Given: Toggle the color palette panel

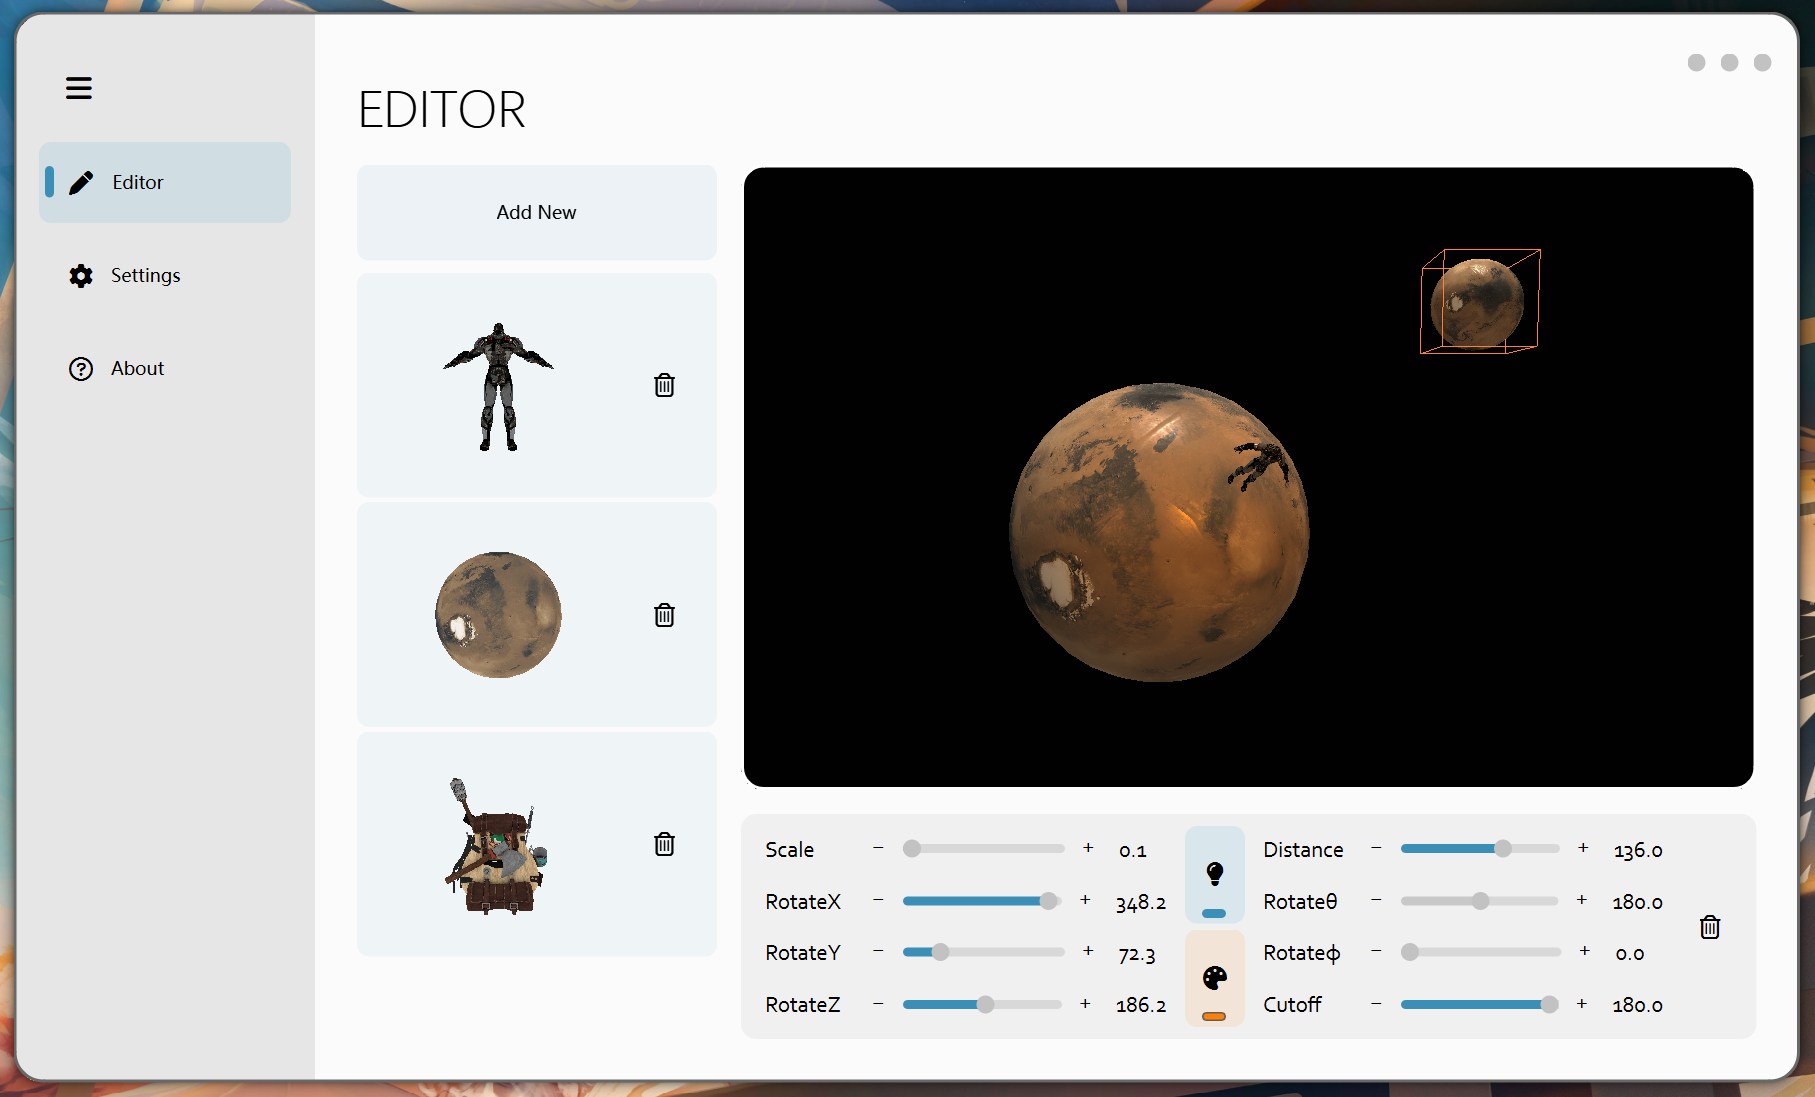Looking at the screenshot, I should click(x=1214, y=978).
